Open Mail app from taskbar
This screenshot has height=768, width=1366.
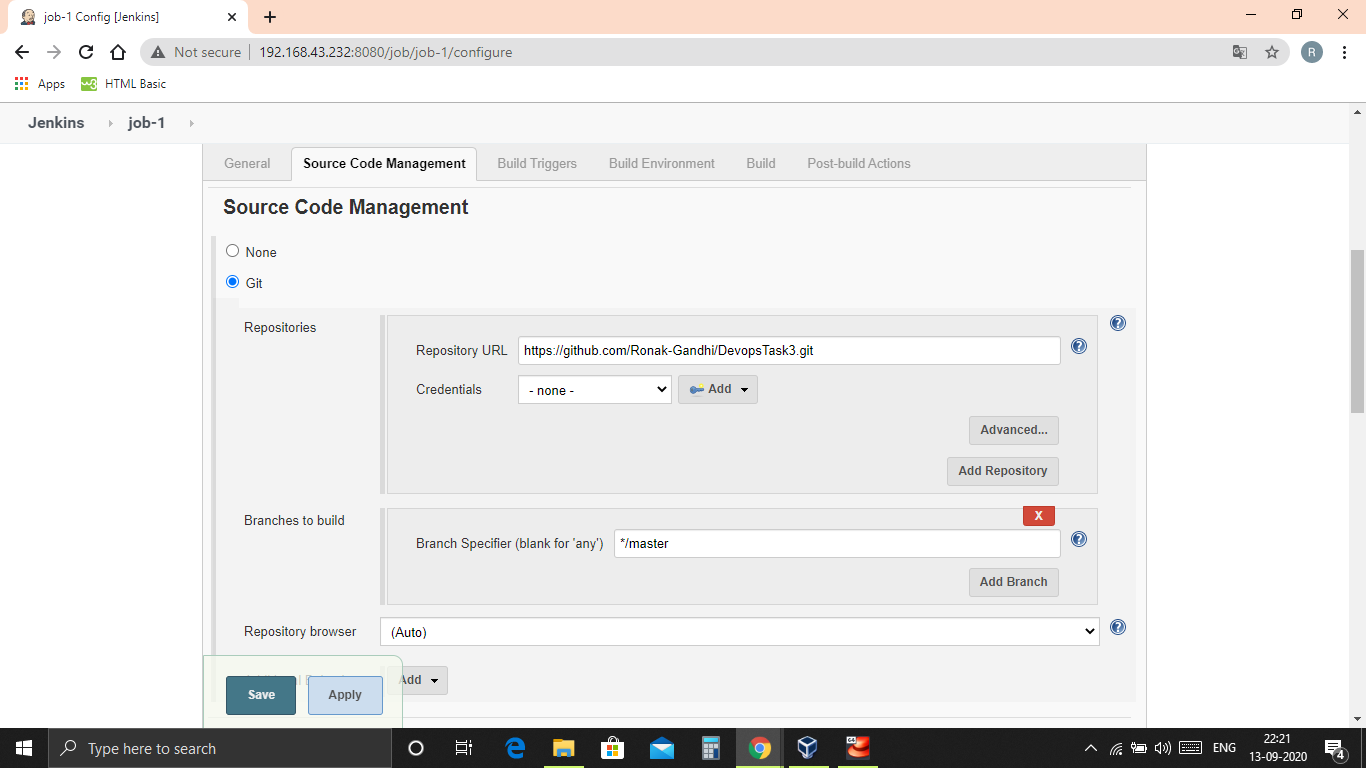coord(661,748)
